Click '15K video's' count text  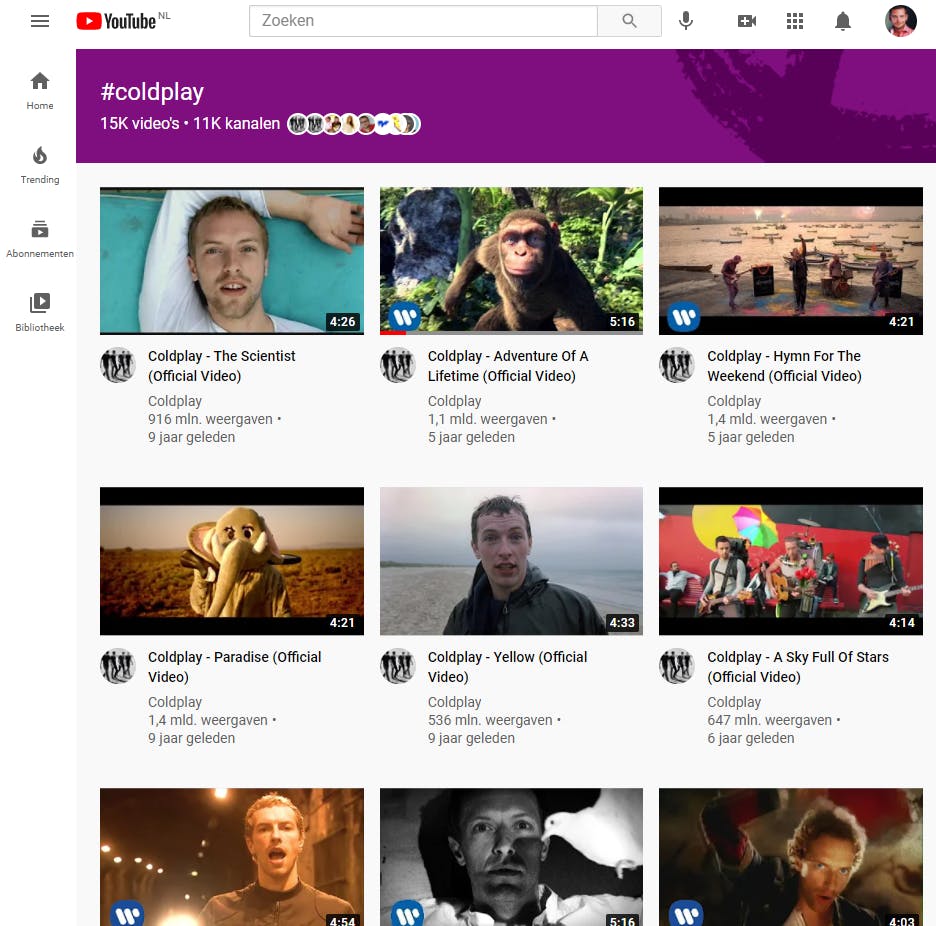pos(140,124)
